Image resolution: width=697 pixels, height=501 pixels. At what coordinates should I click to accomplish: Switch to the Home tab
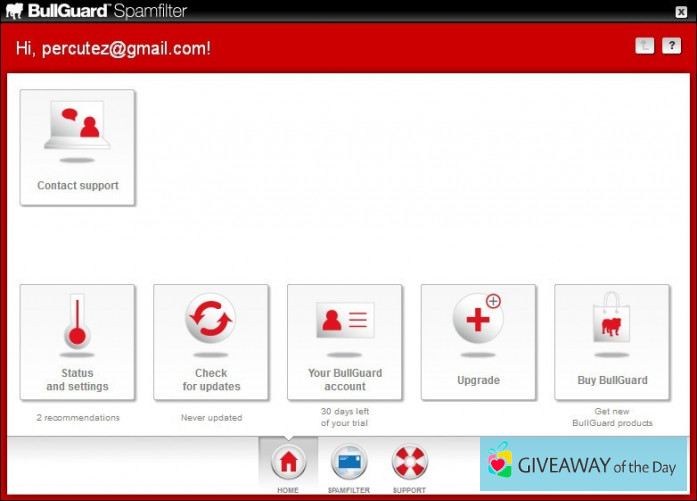point(288,463)
